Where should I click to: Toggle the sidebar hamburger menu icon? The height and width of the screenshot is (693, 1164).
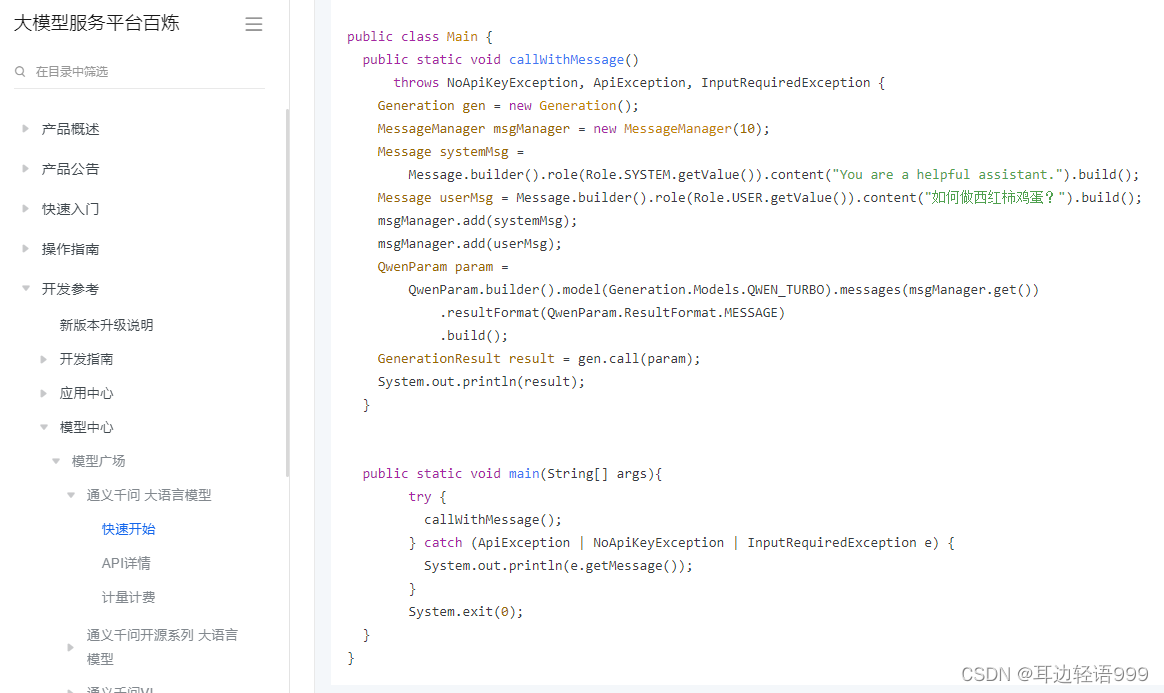click(x=254, y=24)
